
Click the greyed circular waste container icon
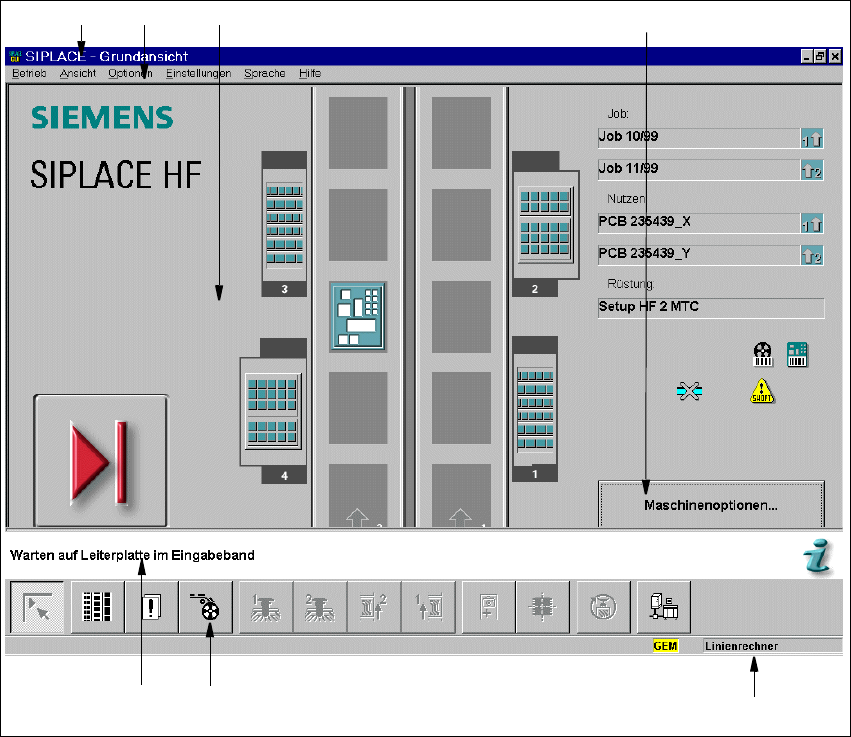[604, 607]
